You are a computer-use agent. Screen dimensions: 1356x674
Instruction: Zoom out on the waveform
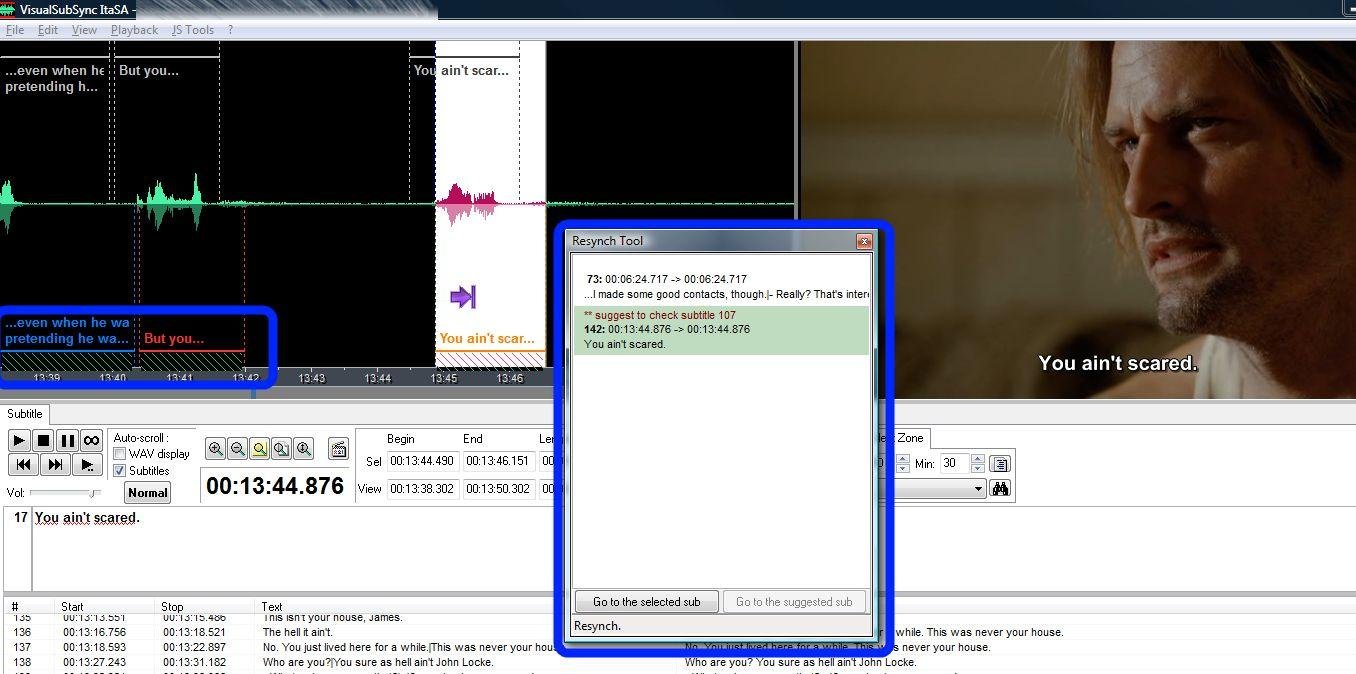coord(237,449)
